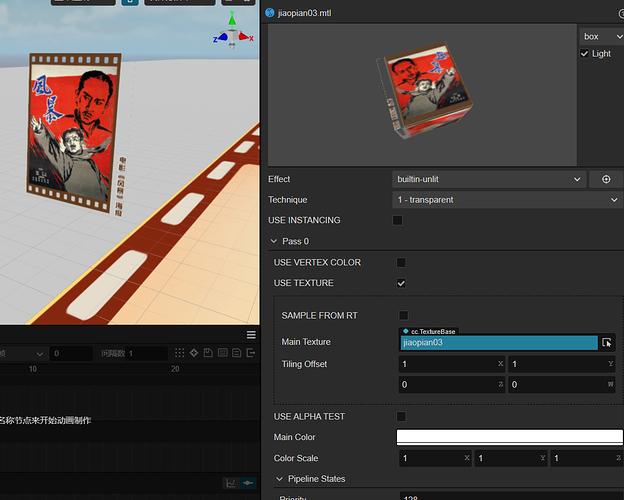
Task: Click the green Y axis gizmo cone
Action: click(232, 19)
